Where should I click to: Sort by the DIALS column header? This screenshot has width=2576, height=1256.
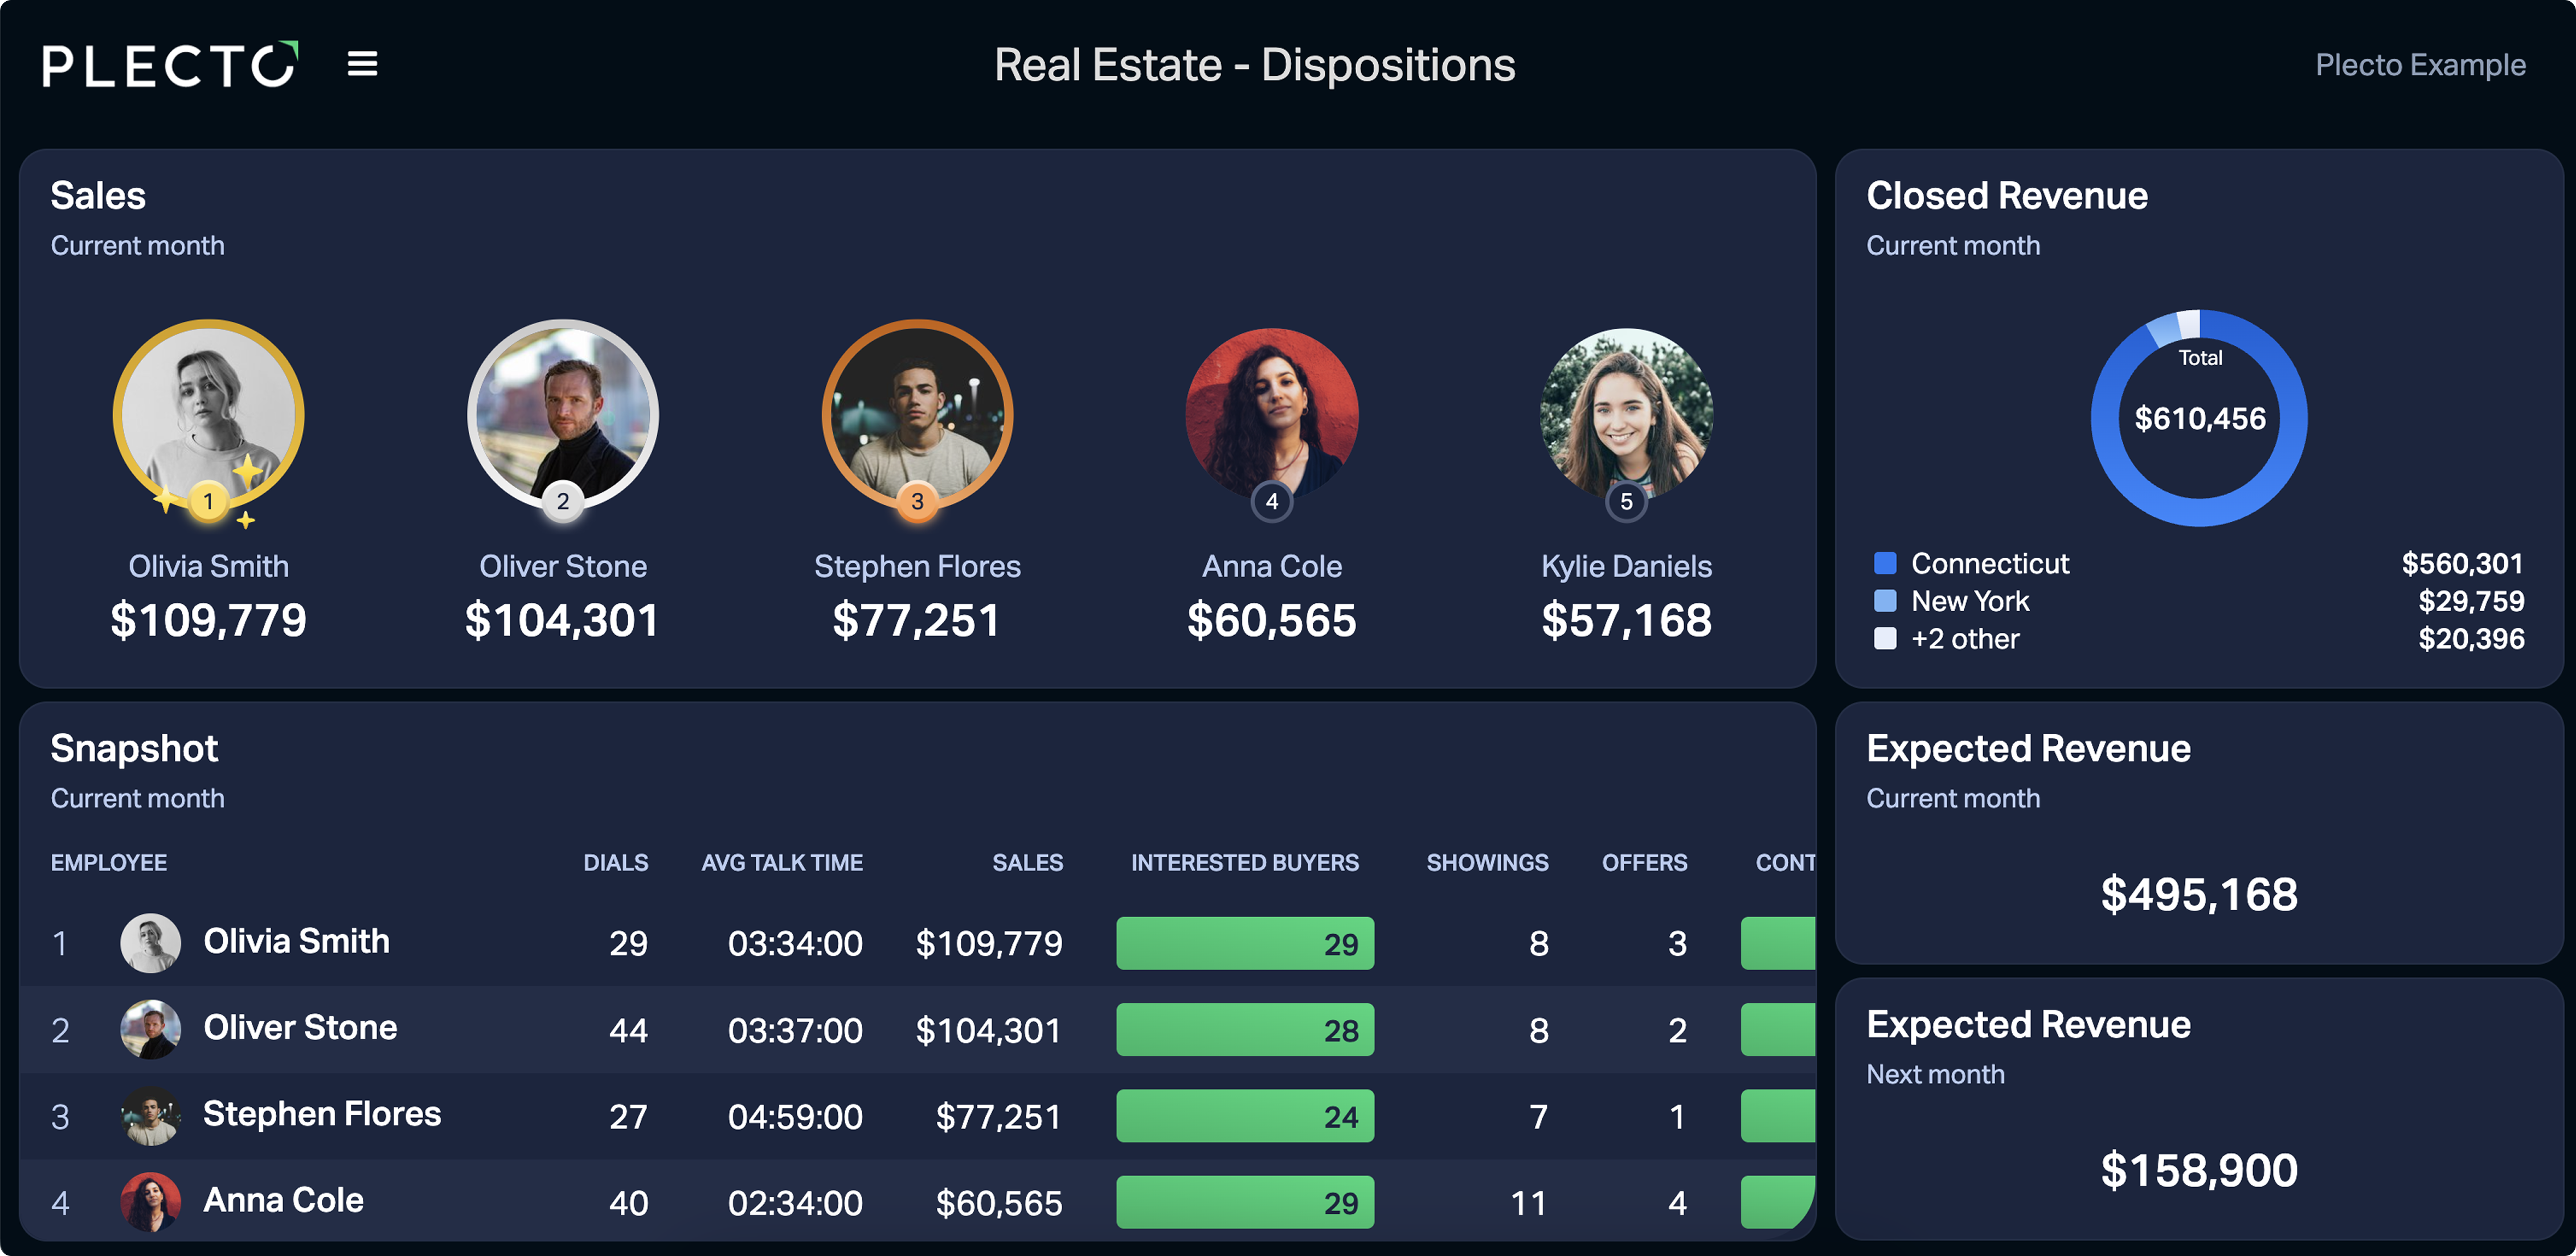(615, 862)
